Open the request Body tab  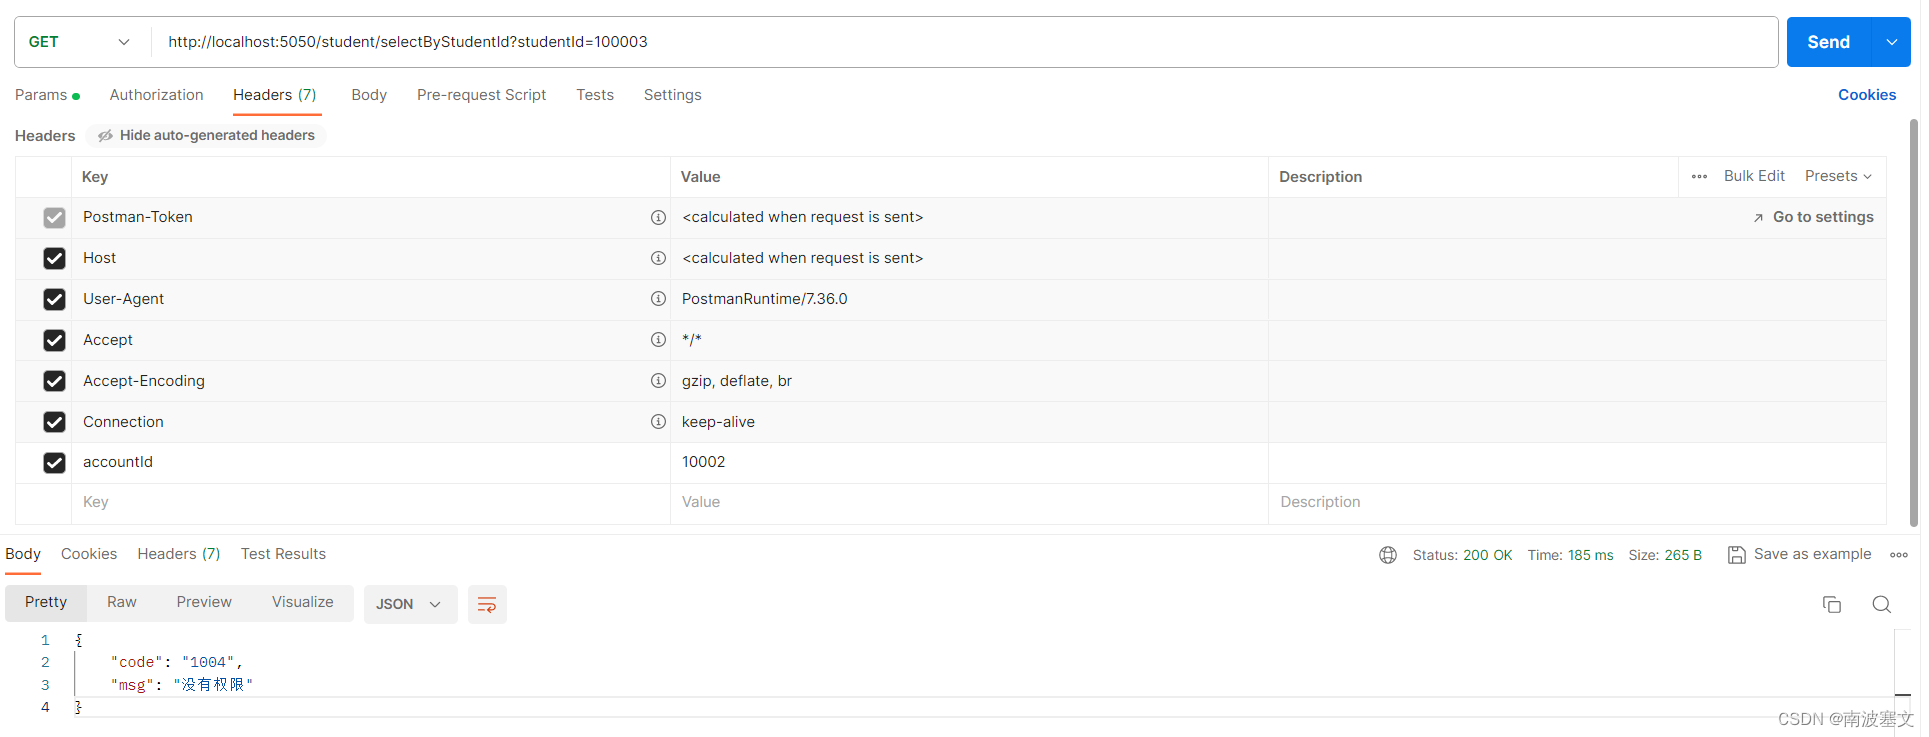point(369,95)
